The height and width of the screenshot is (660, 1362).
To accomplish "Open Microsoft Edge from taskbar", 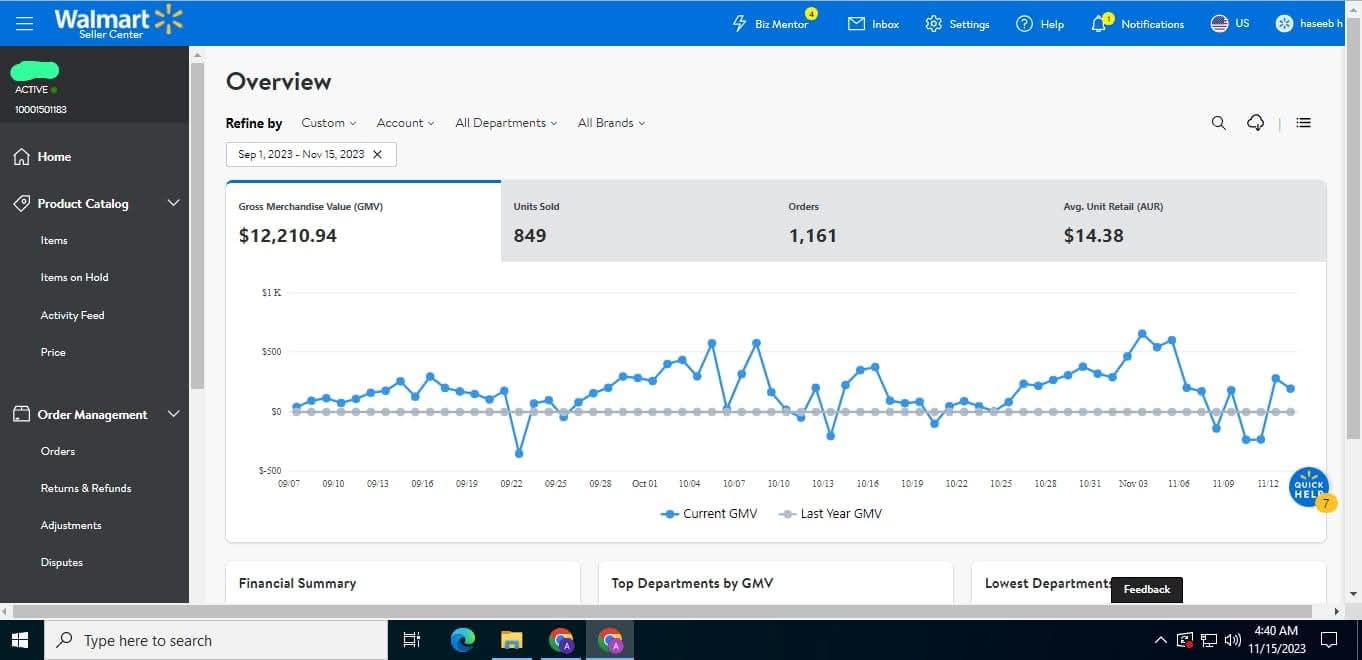I will point(462,640).
